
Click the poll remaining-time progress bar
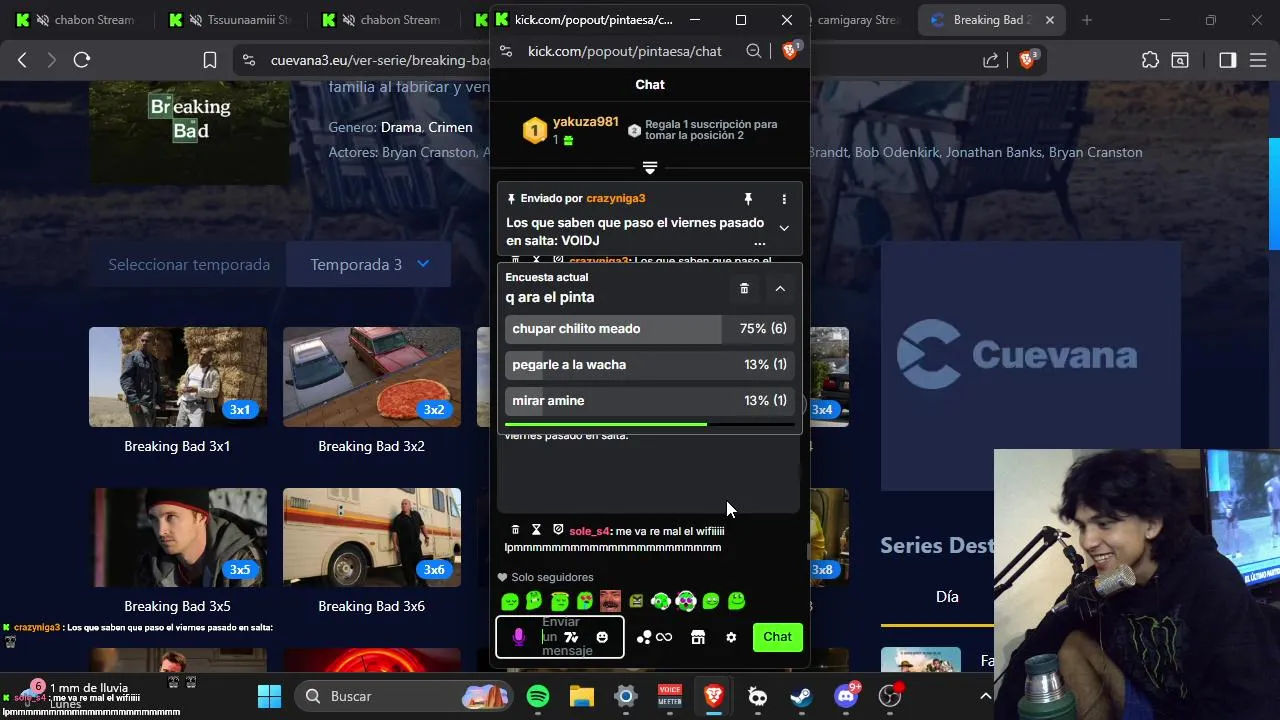[650, 424]
